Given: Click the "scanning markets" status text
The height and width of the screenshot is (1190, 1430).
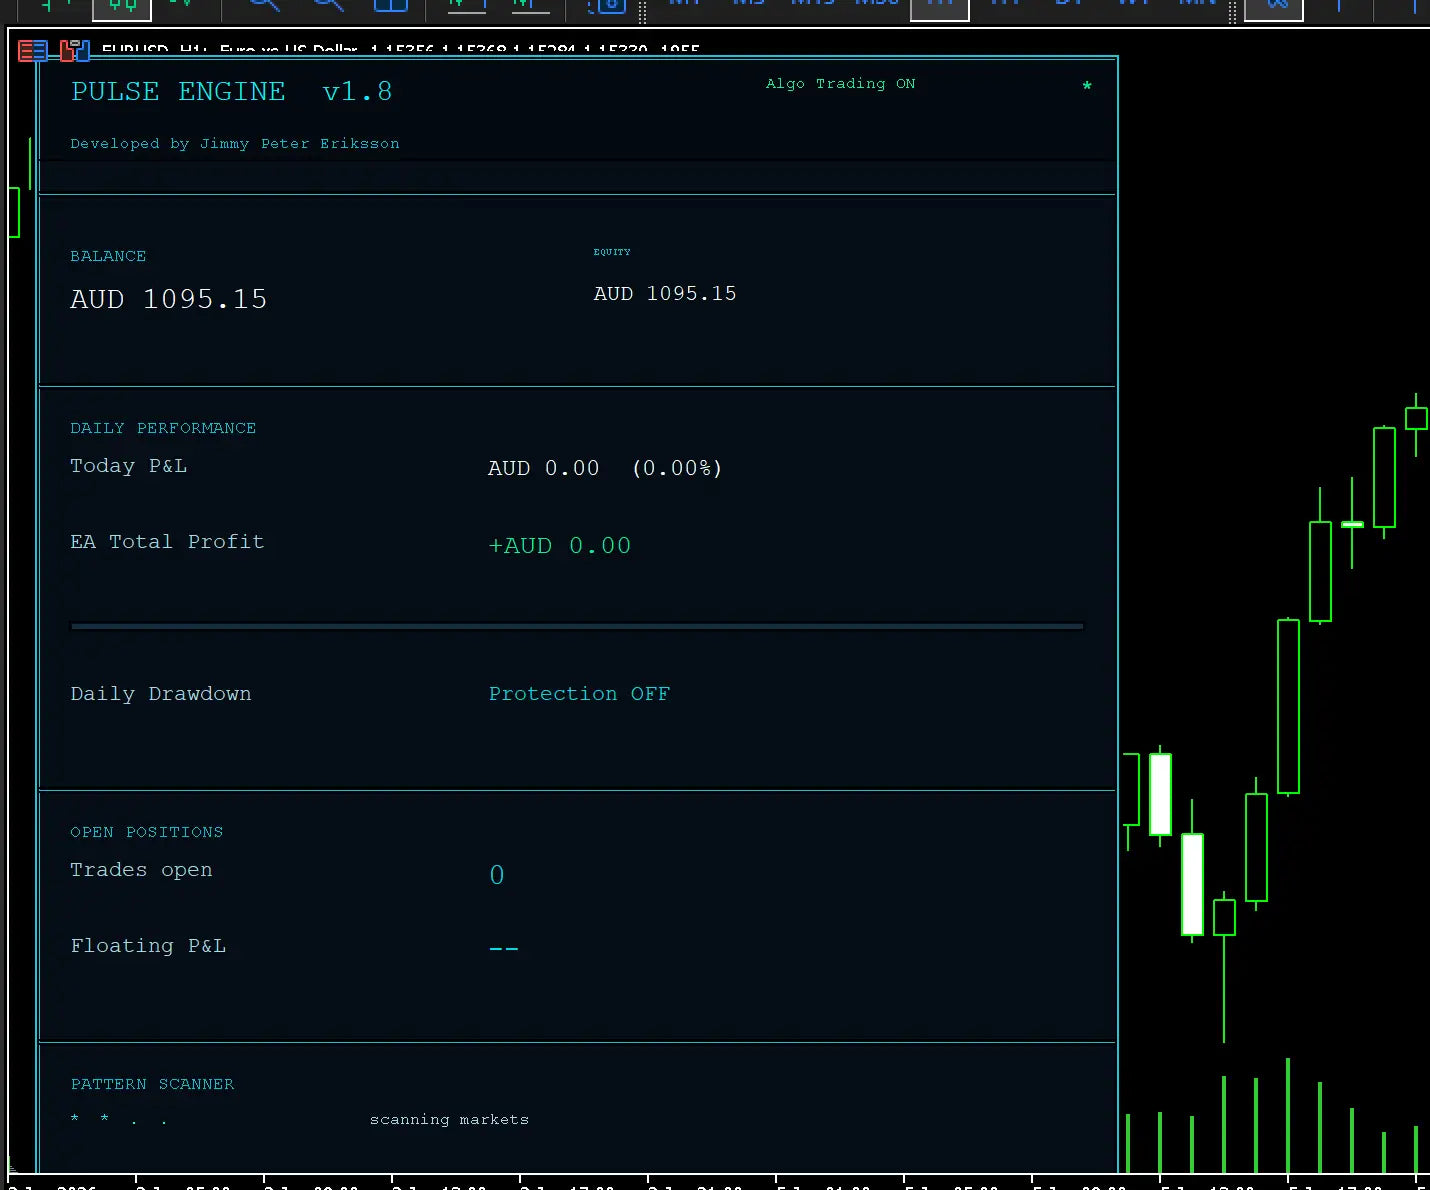Looking at the screenshot, I should coord(449,1120).
